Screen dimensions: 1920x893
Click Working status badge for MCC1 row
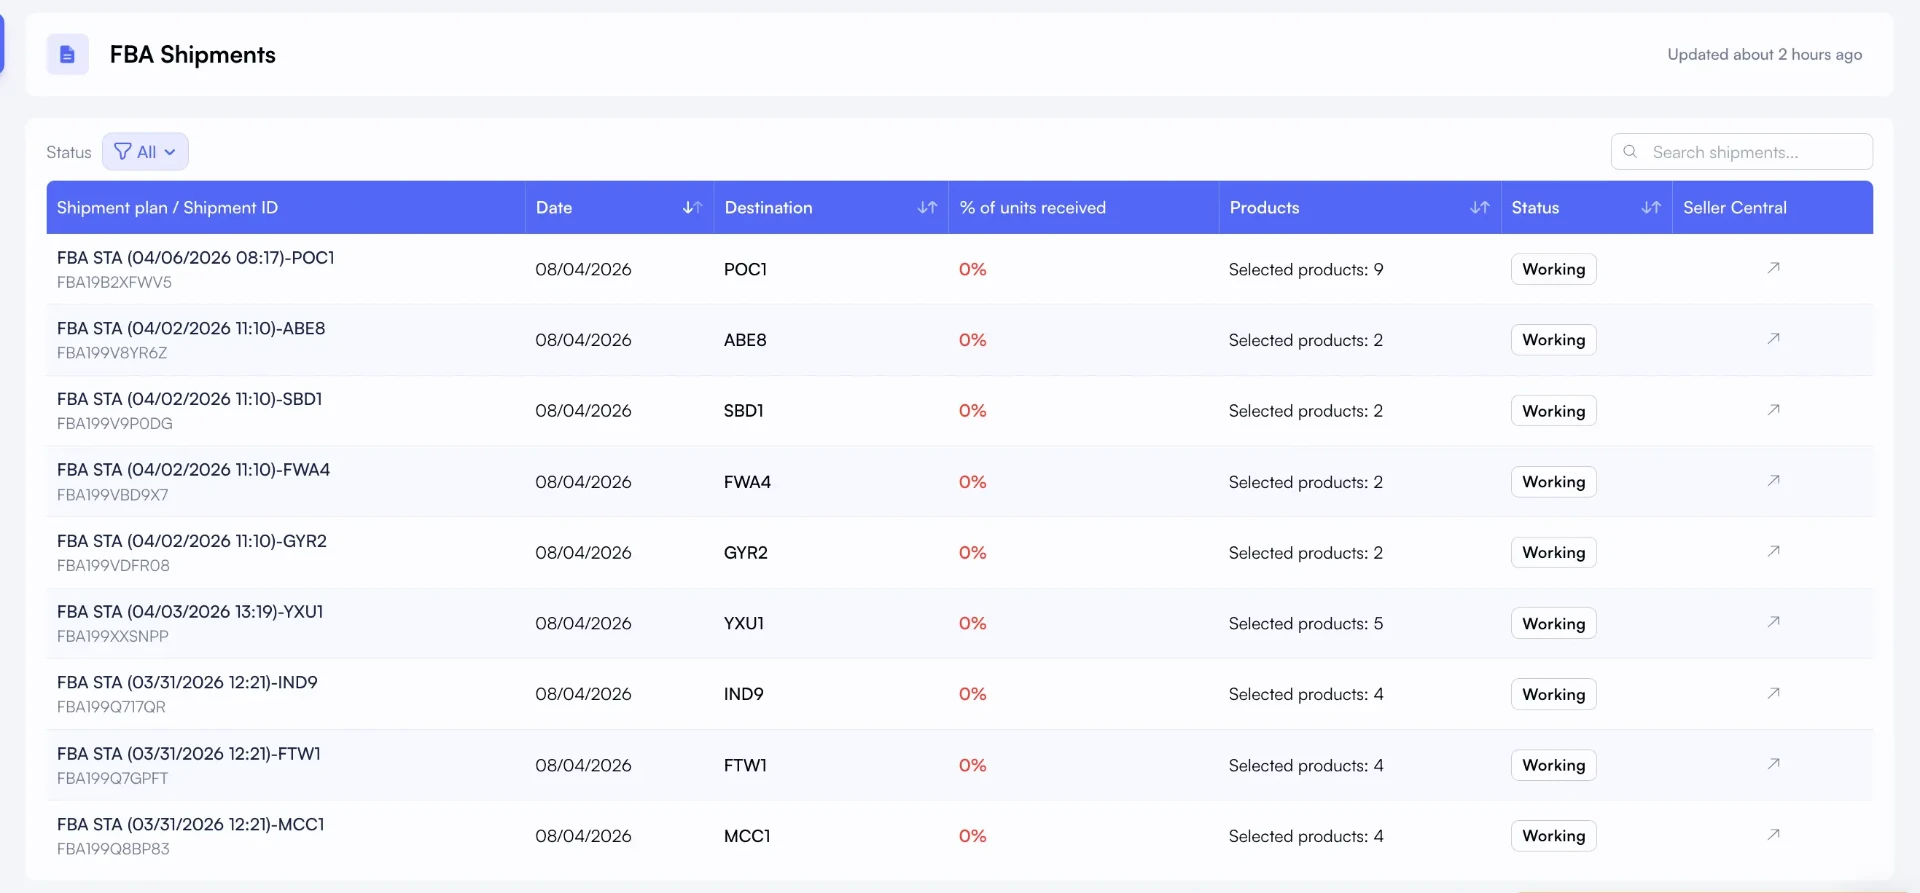pos(1553,836)
